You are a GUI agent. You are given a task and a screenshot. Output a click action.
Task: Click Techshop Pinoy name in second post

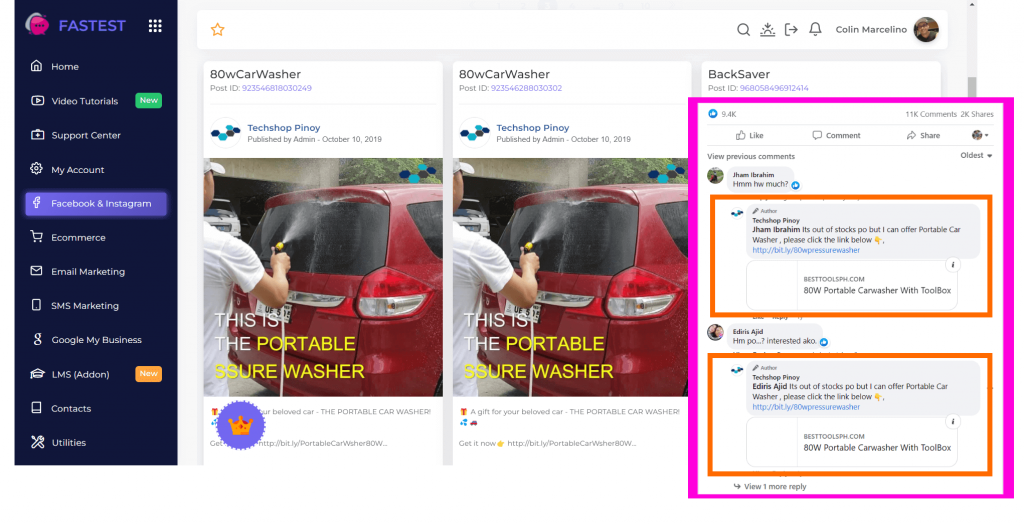tap(532, 128)
